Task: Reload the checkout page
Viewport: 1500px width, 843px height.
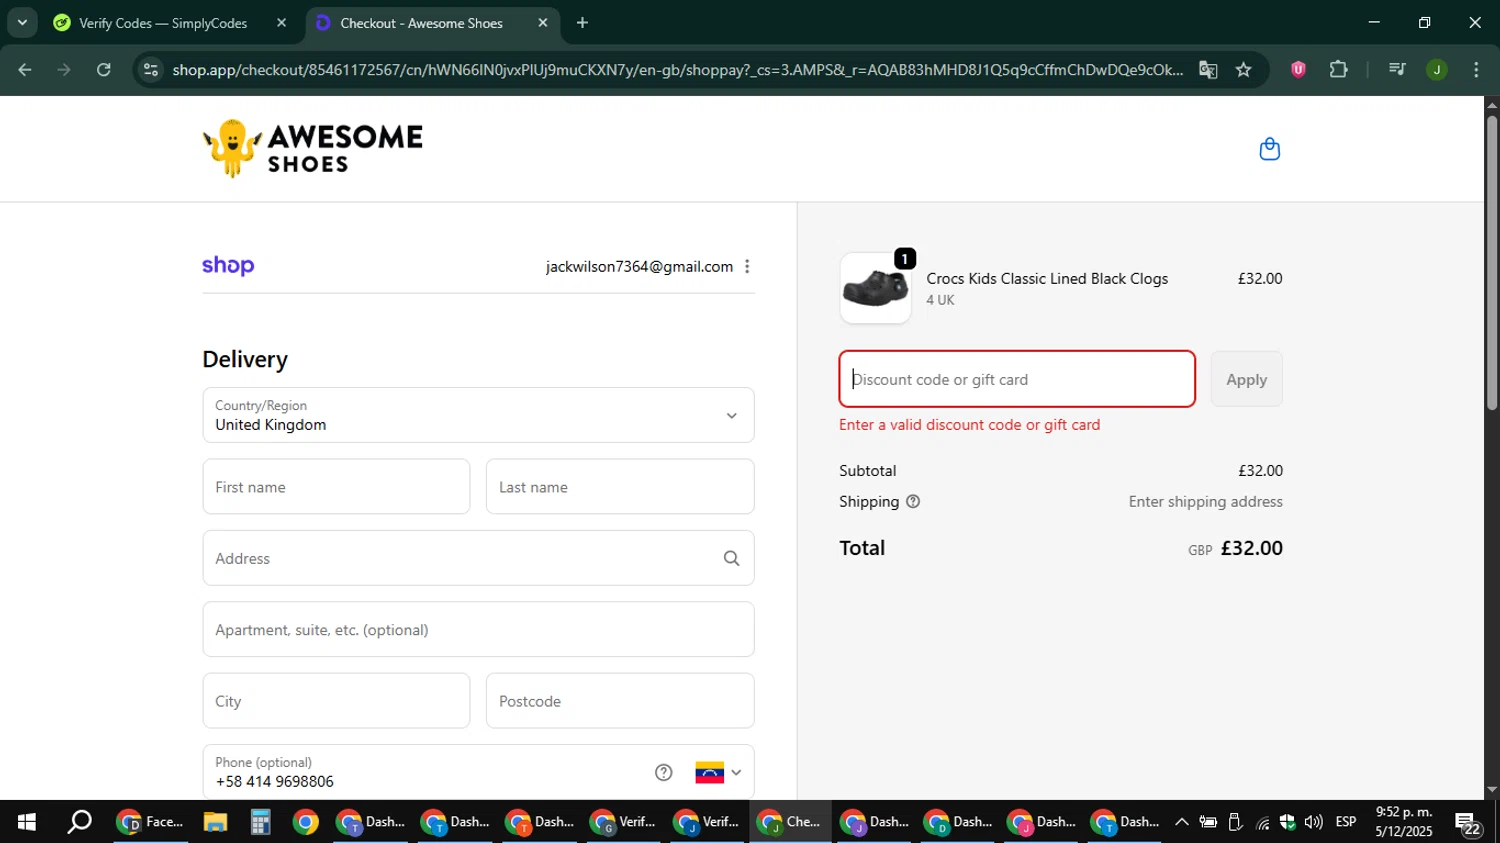Action: [x=104, y=69]
